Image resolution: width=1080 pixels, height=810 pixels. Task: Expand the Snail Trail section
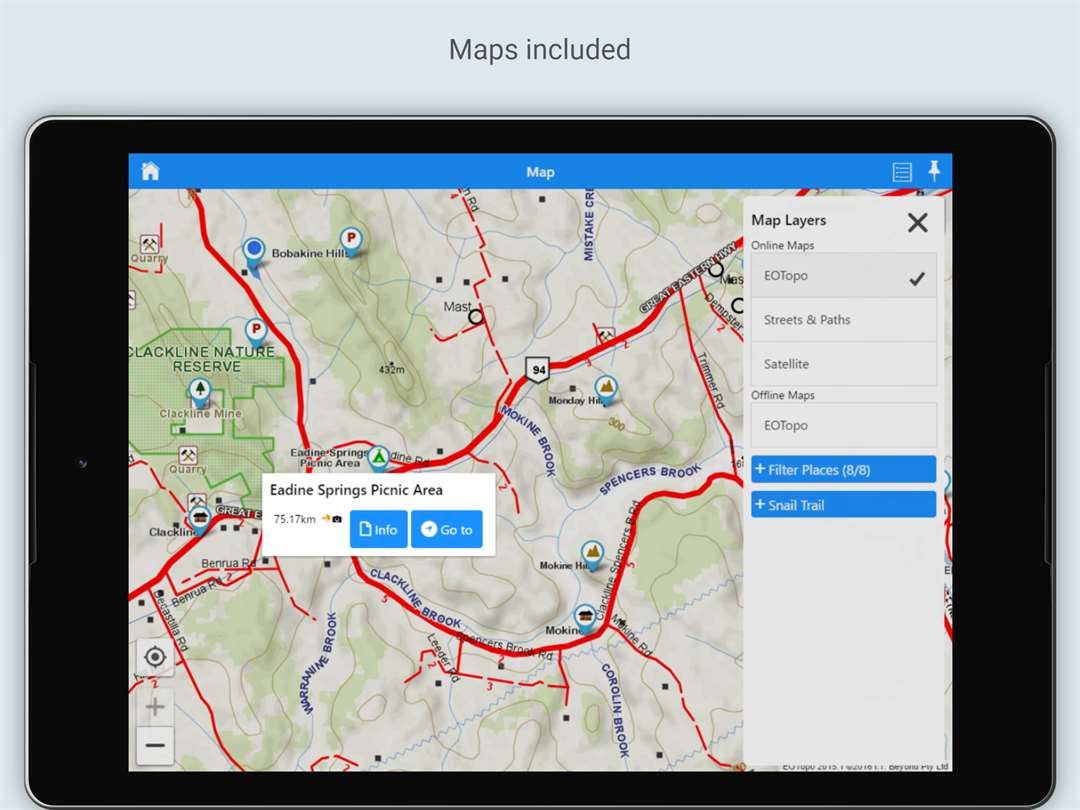844,505
